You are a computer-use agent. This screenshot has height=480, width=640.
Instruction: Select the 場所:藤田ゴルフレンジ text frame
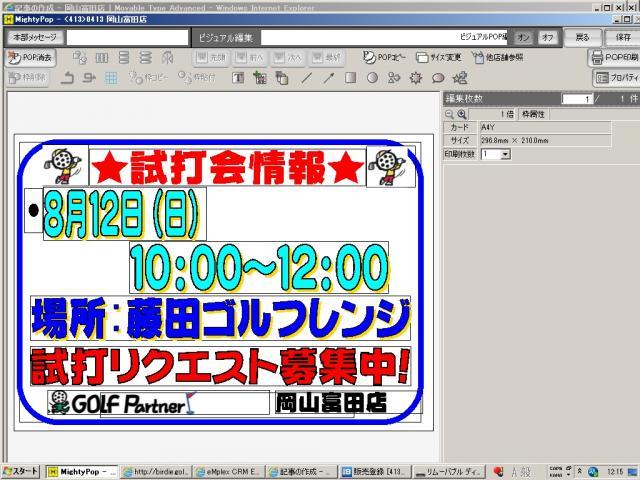pos(220,318)
